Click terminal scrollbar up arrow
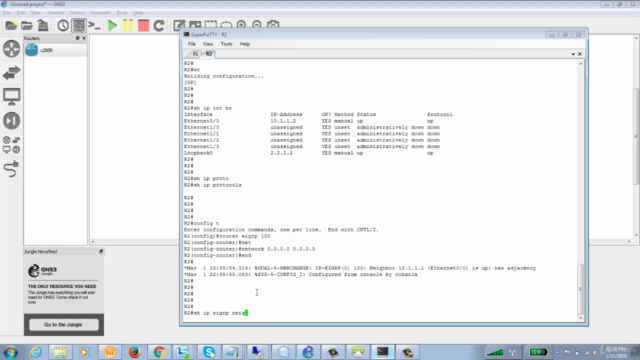The height and width of the screenshot is (360, 640). click(x=580, y=64)
